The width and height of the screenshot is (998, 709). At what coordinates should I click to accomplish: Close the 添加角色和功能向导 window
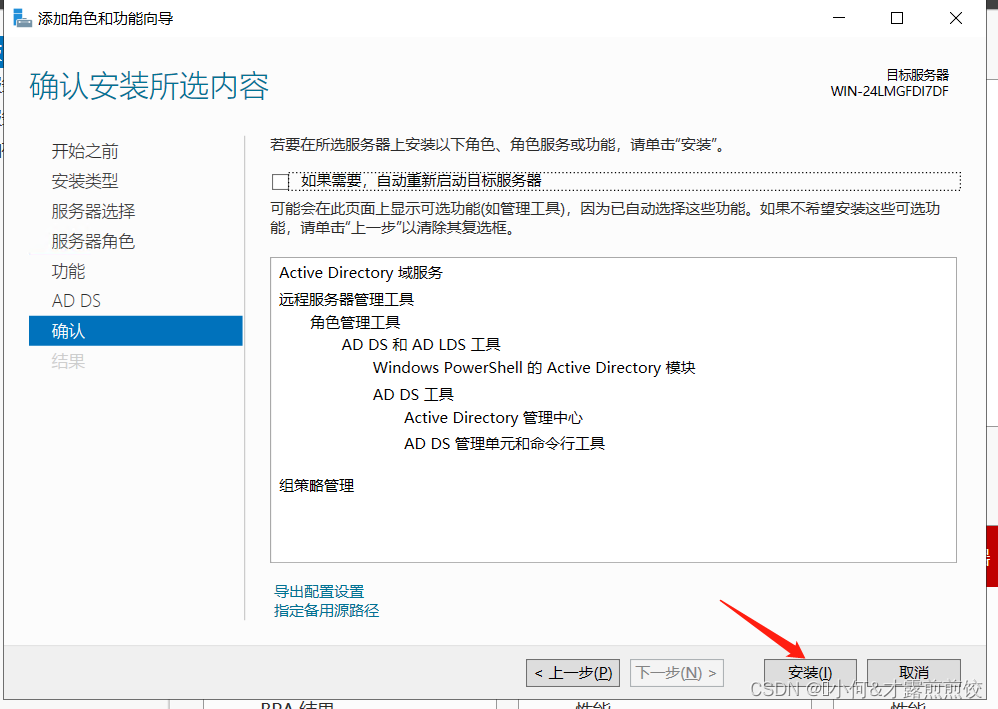pyautogui.click(x=956, y=18)
